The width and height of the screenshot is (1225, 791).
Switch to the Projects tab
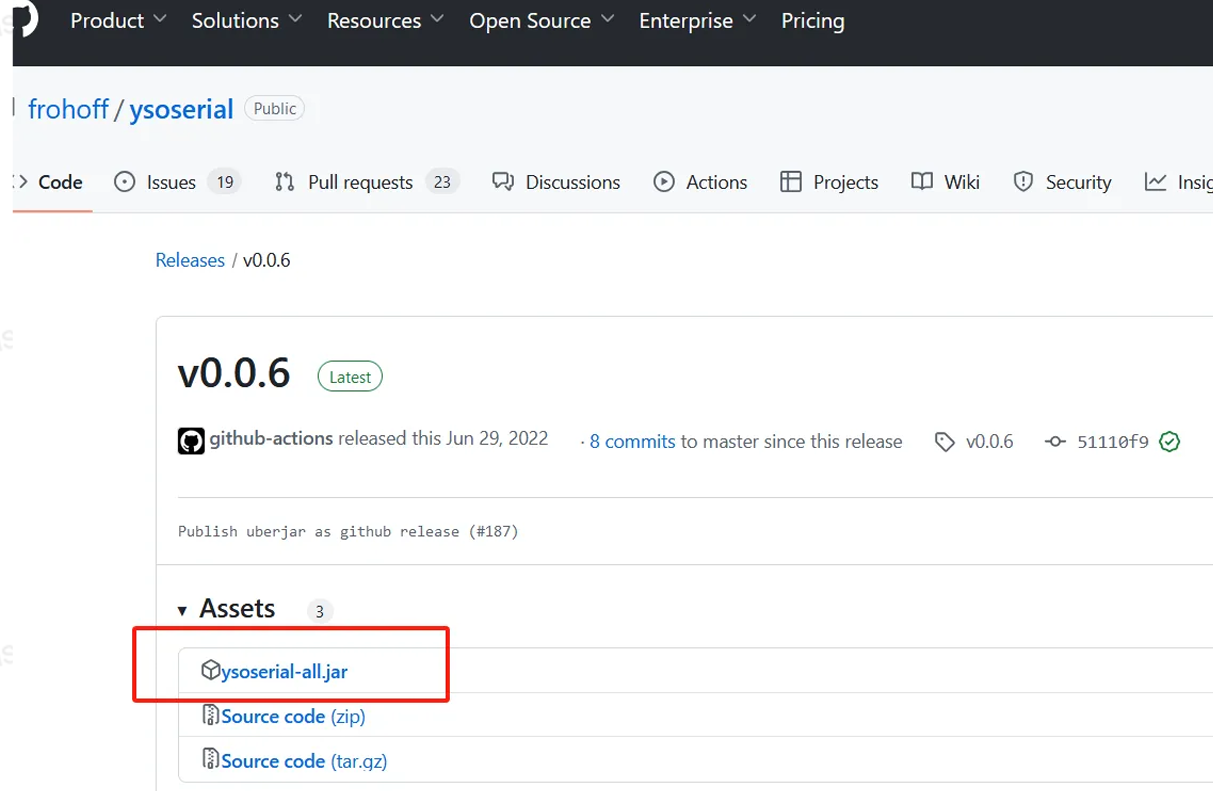pyautogui.click(x=829, y=182)
